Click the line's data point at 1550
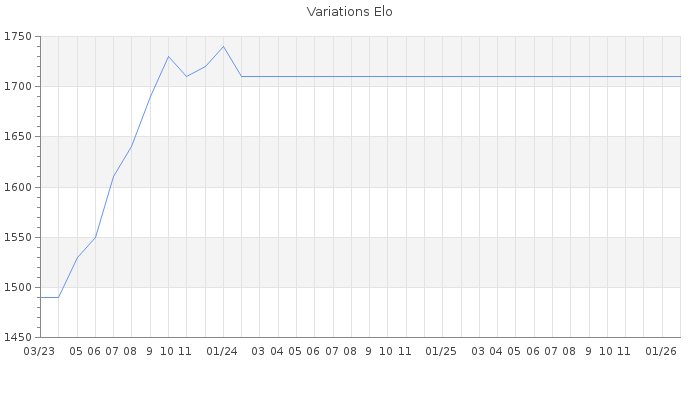 tap(95, 237)
